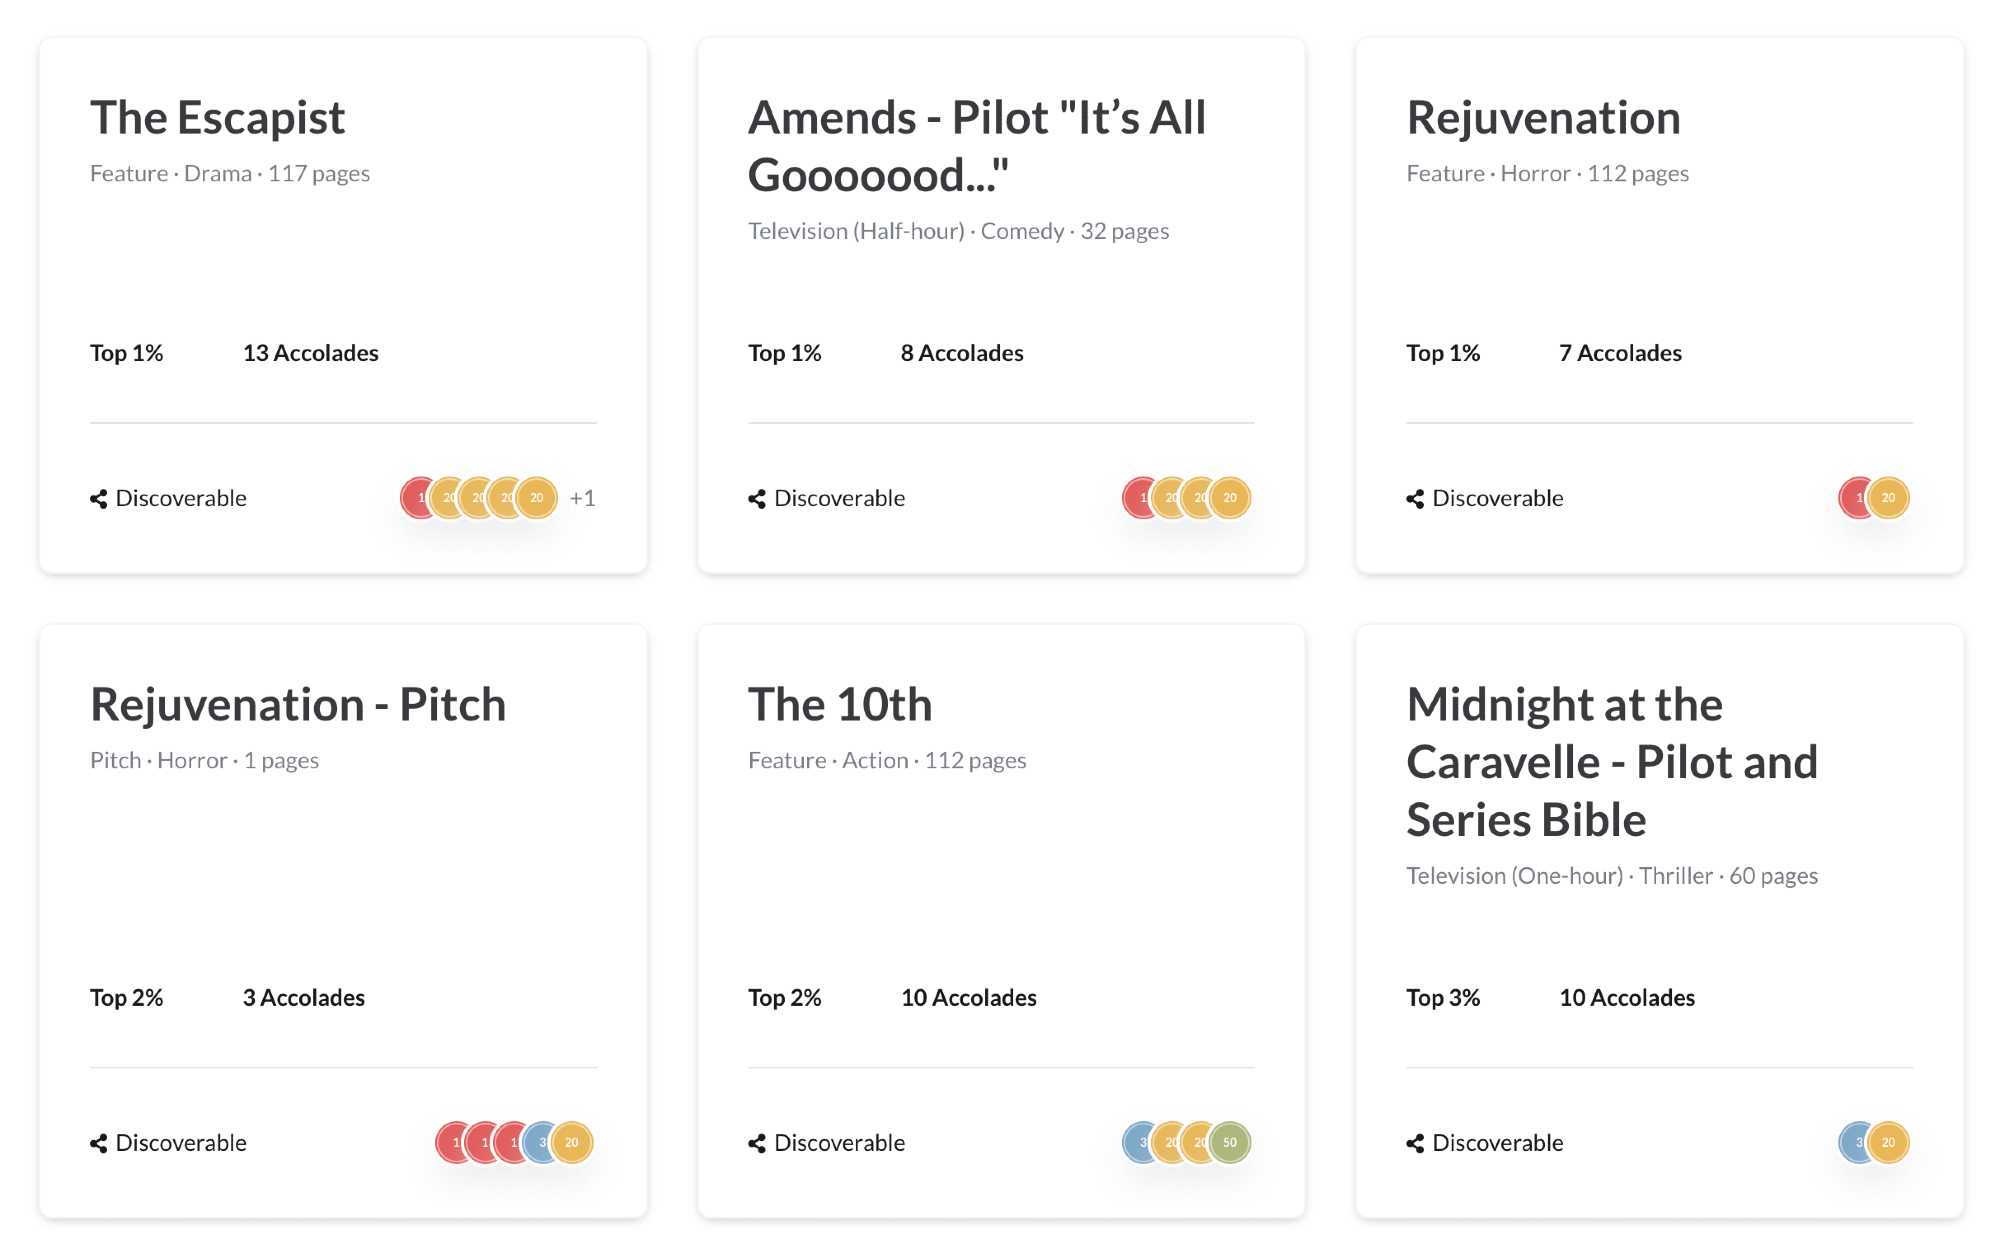
Task: Click the green 50 badge on The 10th
Action: coord(1230,1142)
